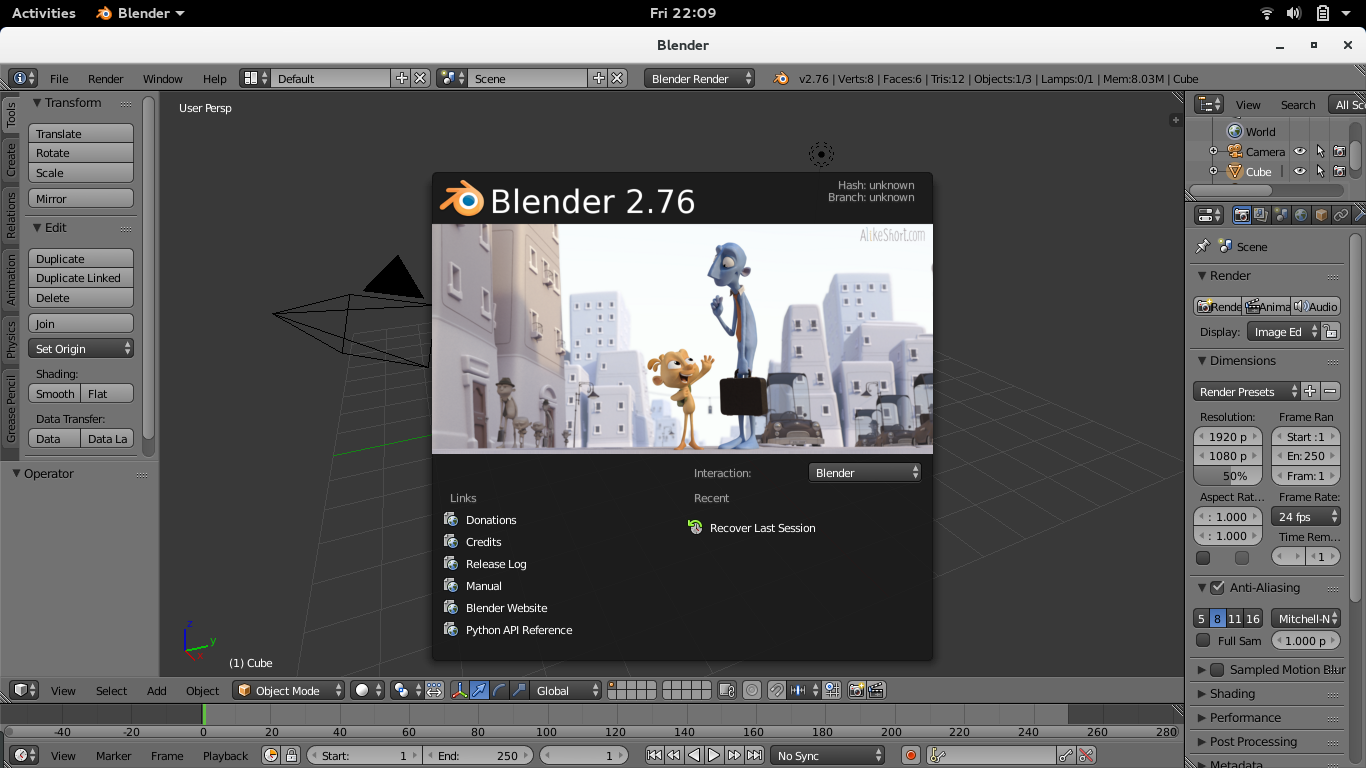Select the translate manipulator arrow icon
Image resolution: width=1366 pixels, height=768 pixels.
click(x=480, y=691)
